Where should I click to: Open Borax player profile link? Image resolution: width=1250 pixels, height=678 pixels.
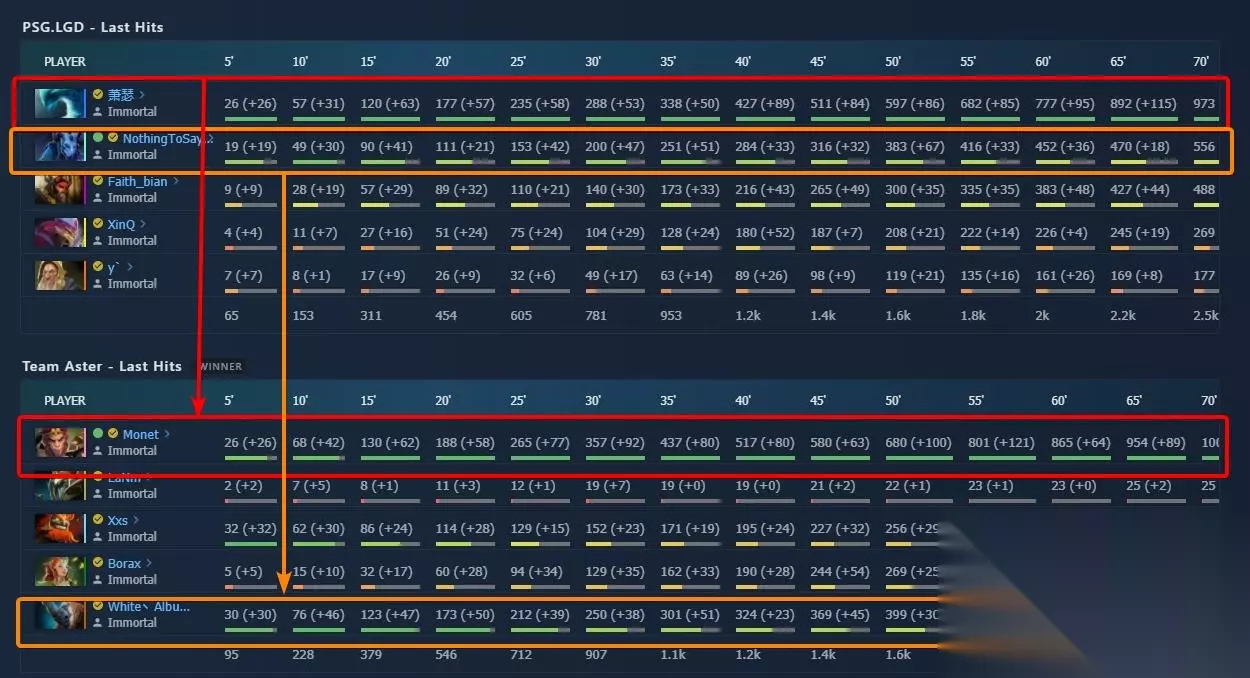(124, 563)
